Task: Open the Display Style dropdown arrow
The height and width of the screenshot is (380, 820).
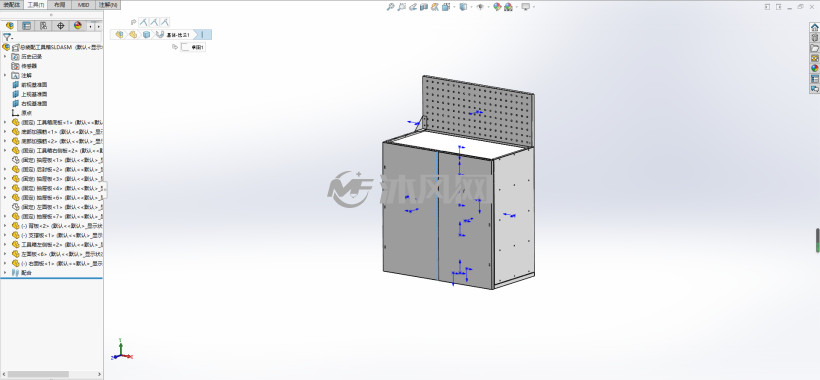Action: coord(471,7)
